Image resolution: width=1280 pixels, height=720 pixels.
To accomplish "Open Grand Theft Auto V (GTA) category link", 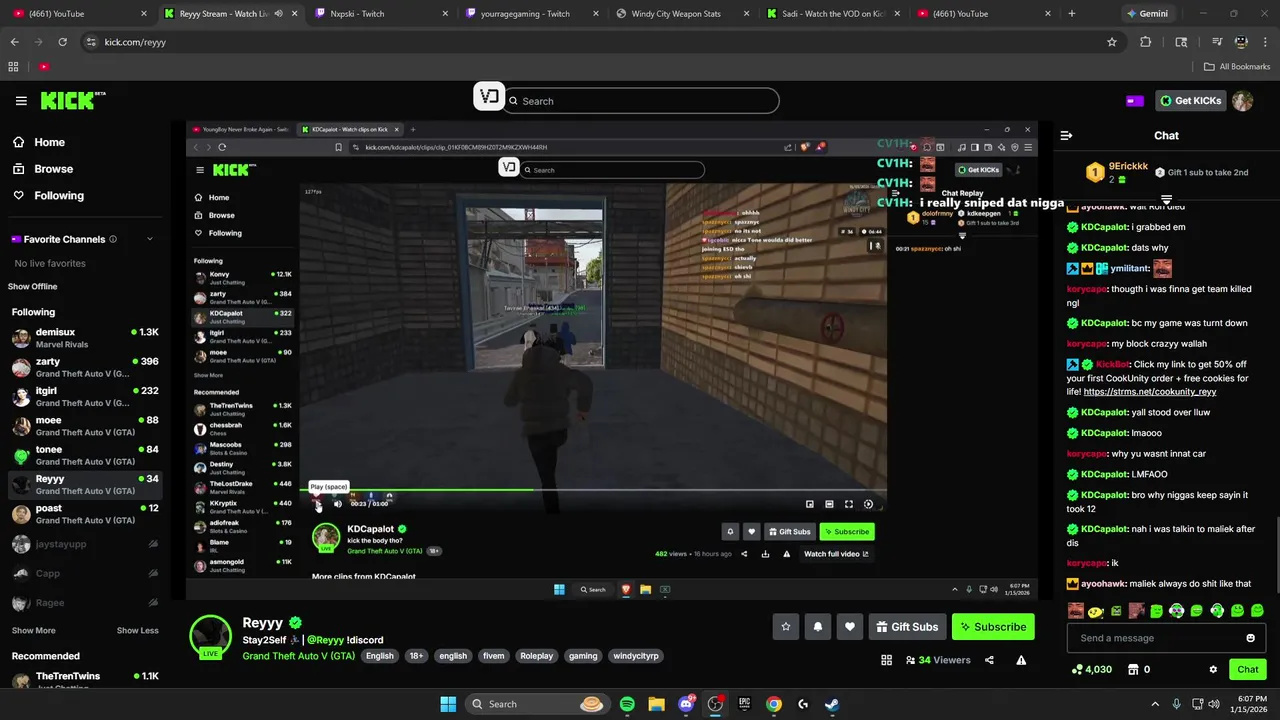I will 299,656.
